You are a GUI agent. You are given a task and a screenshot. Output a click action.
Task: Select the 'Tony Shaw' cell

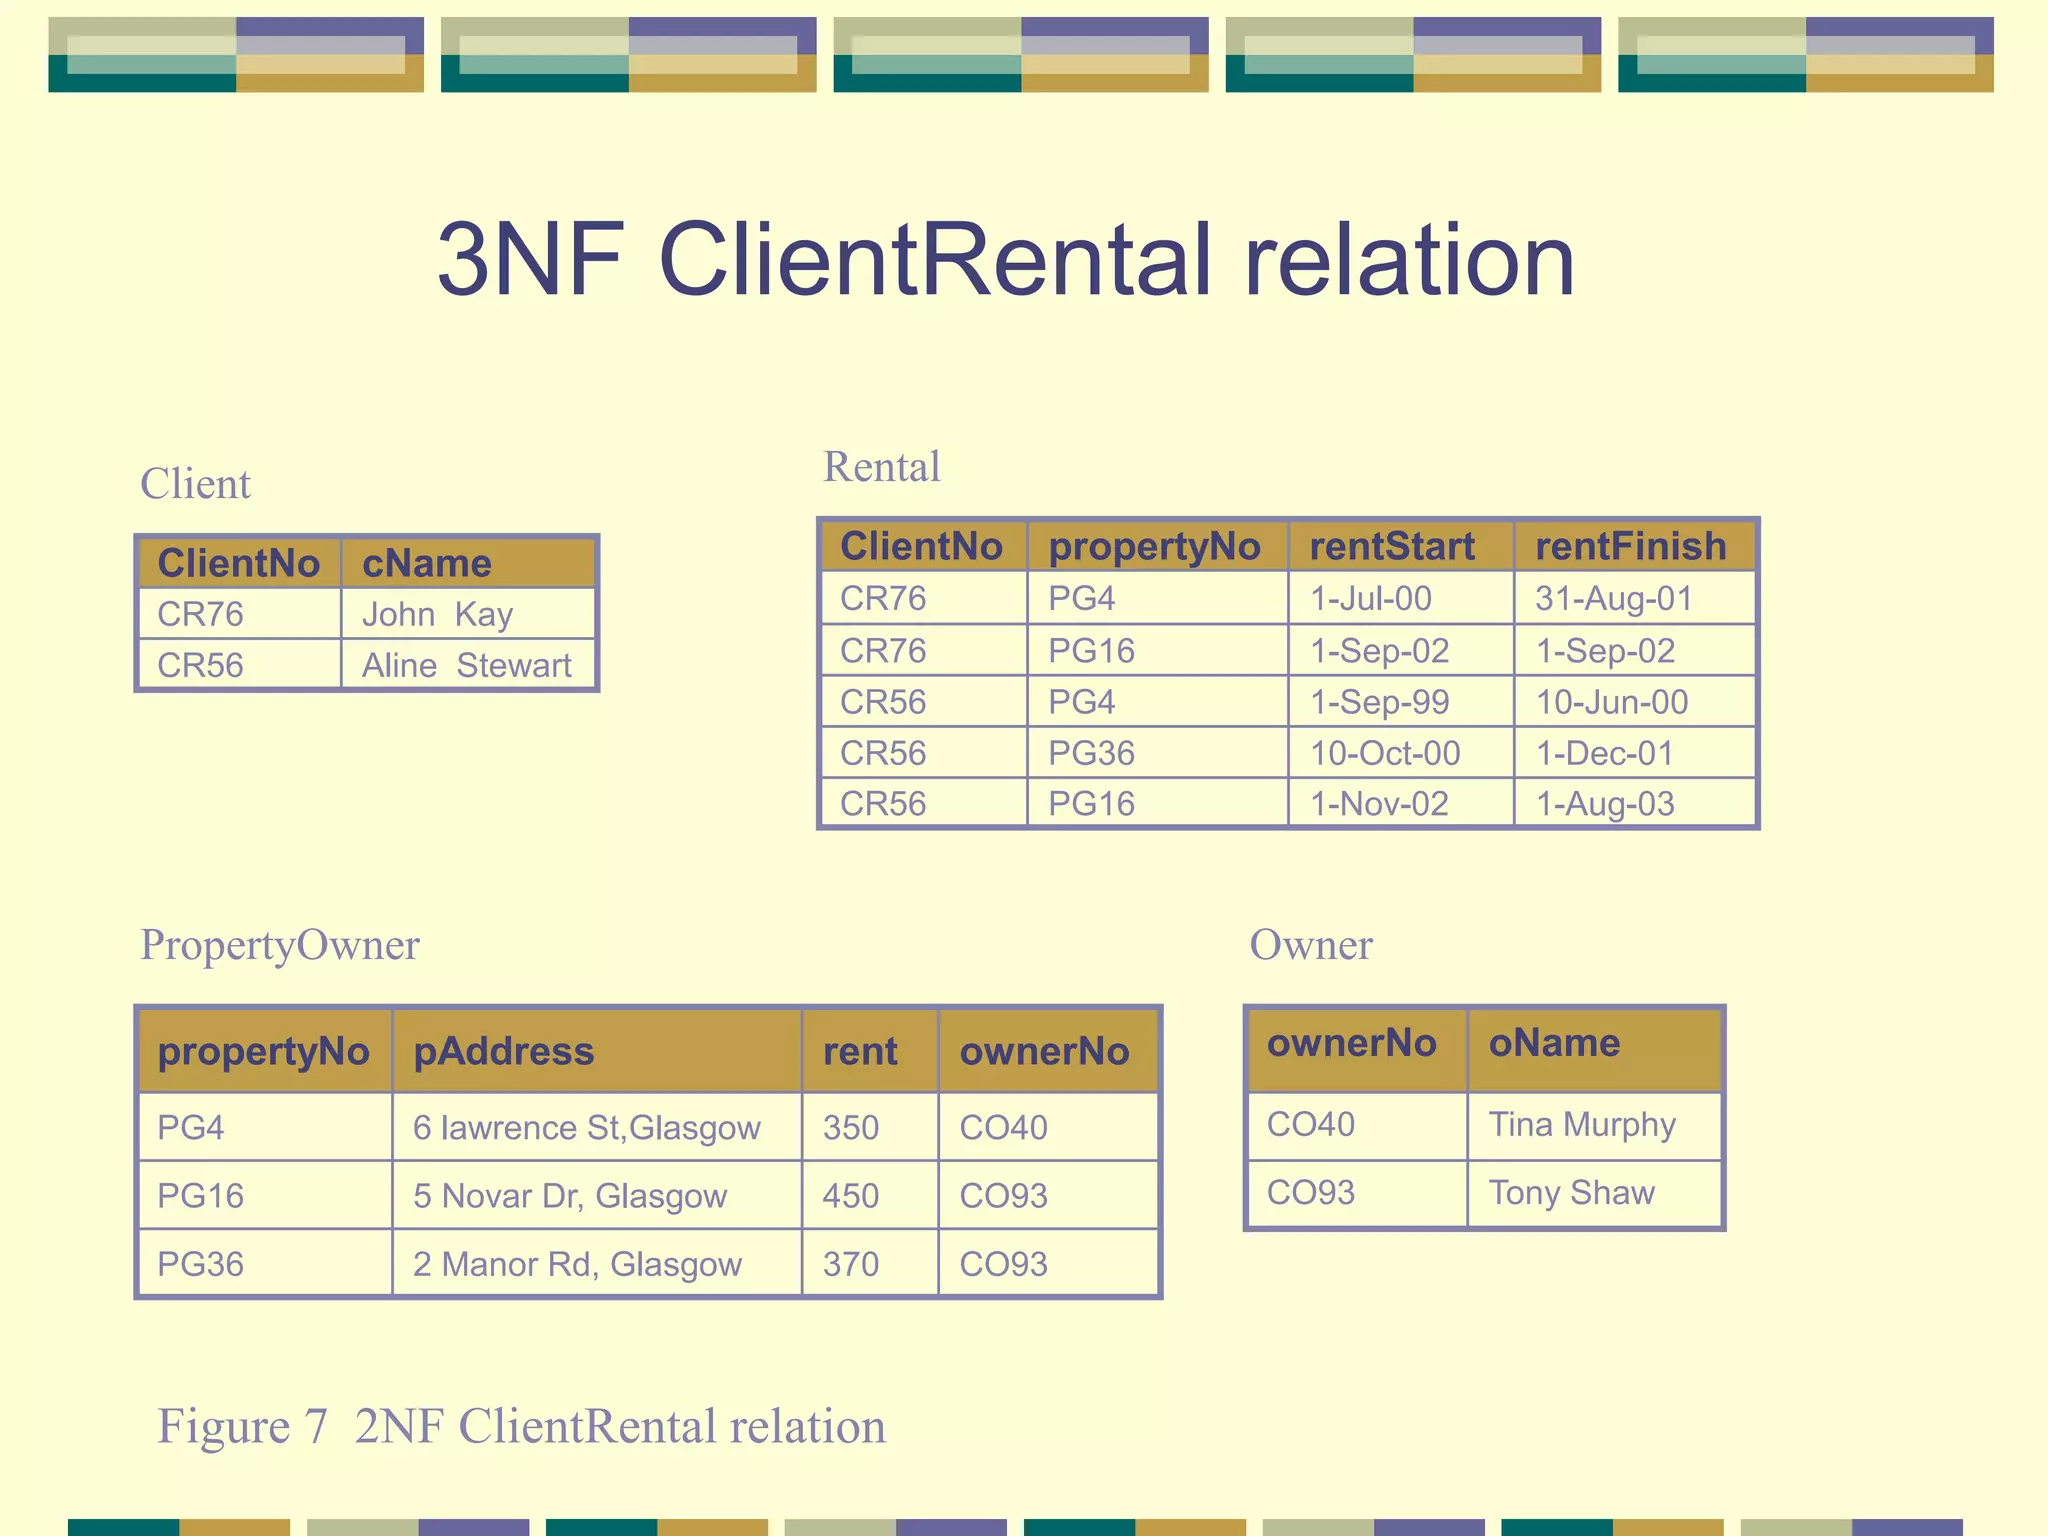[1571, 1193]
